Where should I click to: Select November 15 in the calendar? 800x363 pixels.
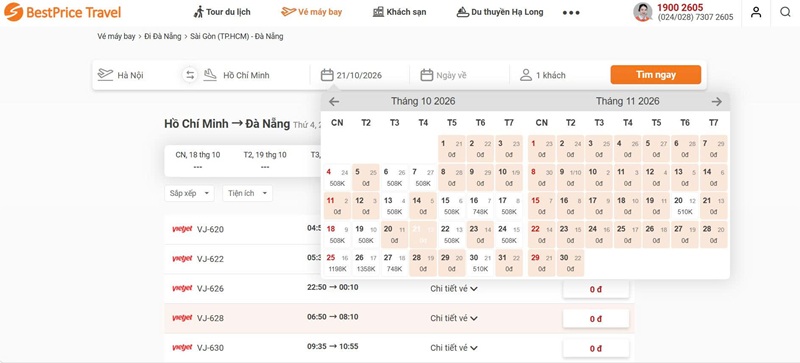[x=541, y=206]
